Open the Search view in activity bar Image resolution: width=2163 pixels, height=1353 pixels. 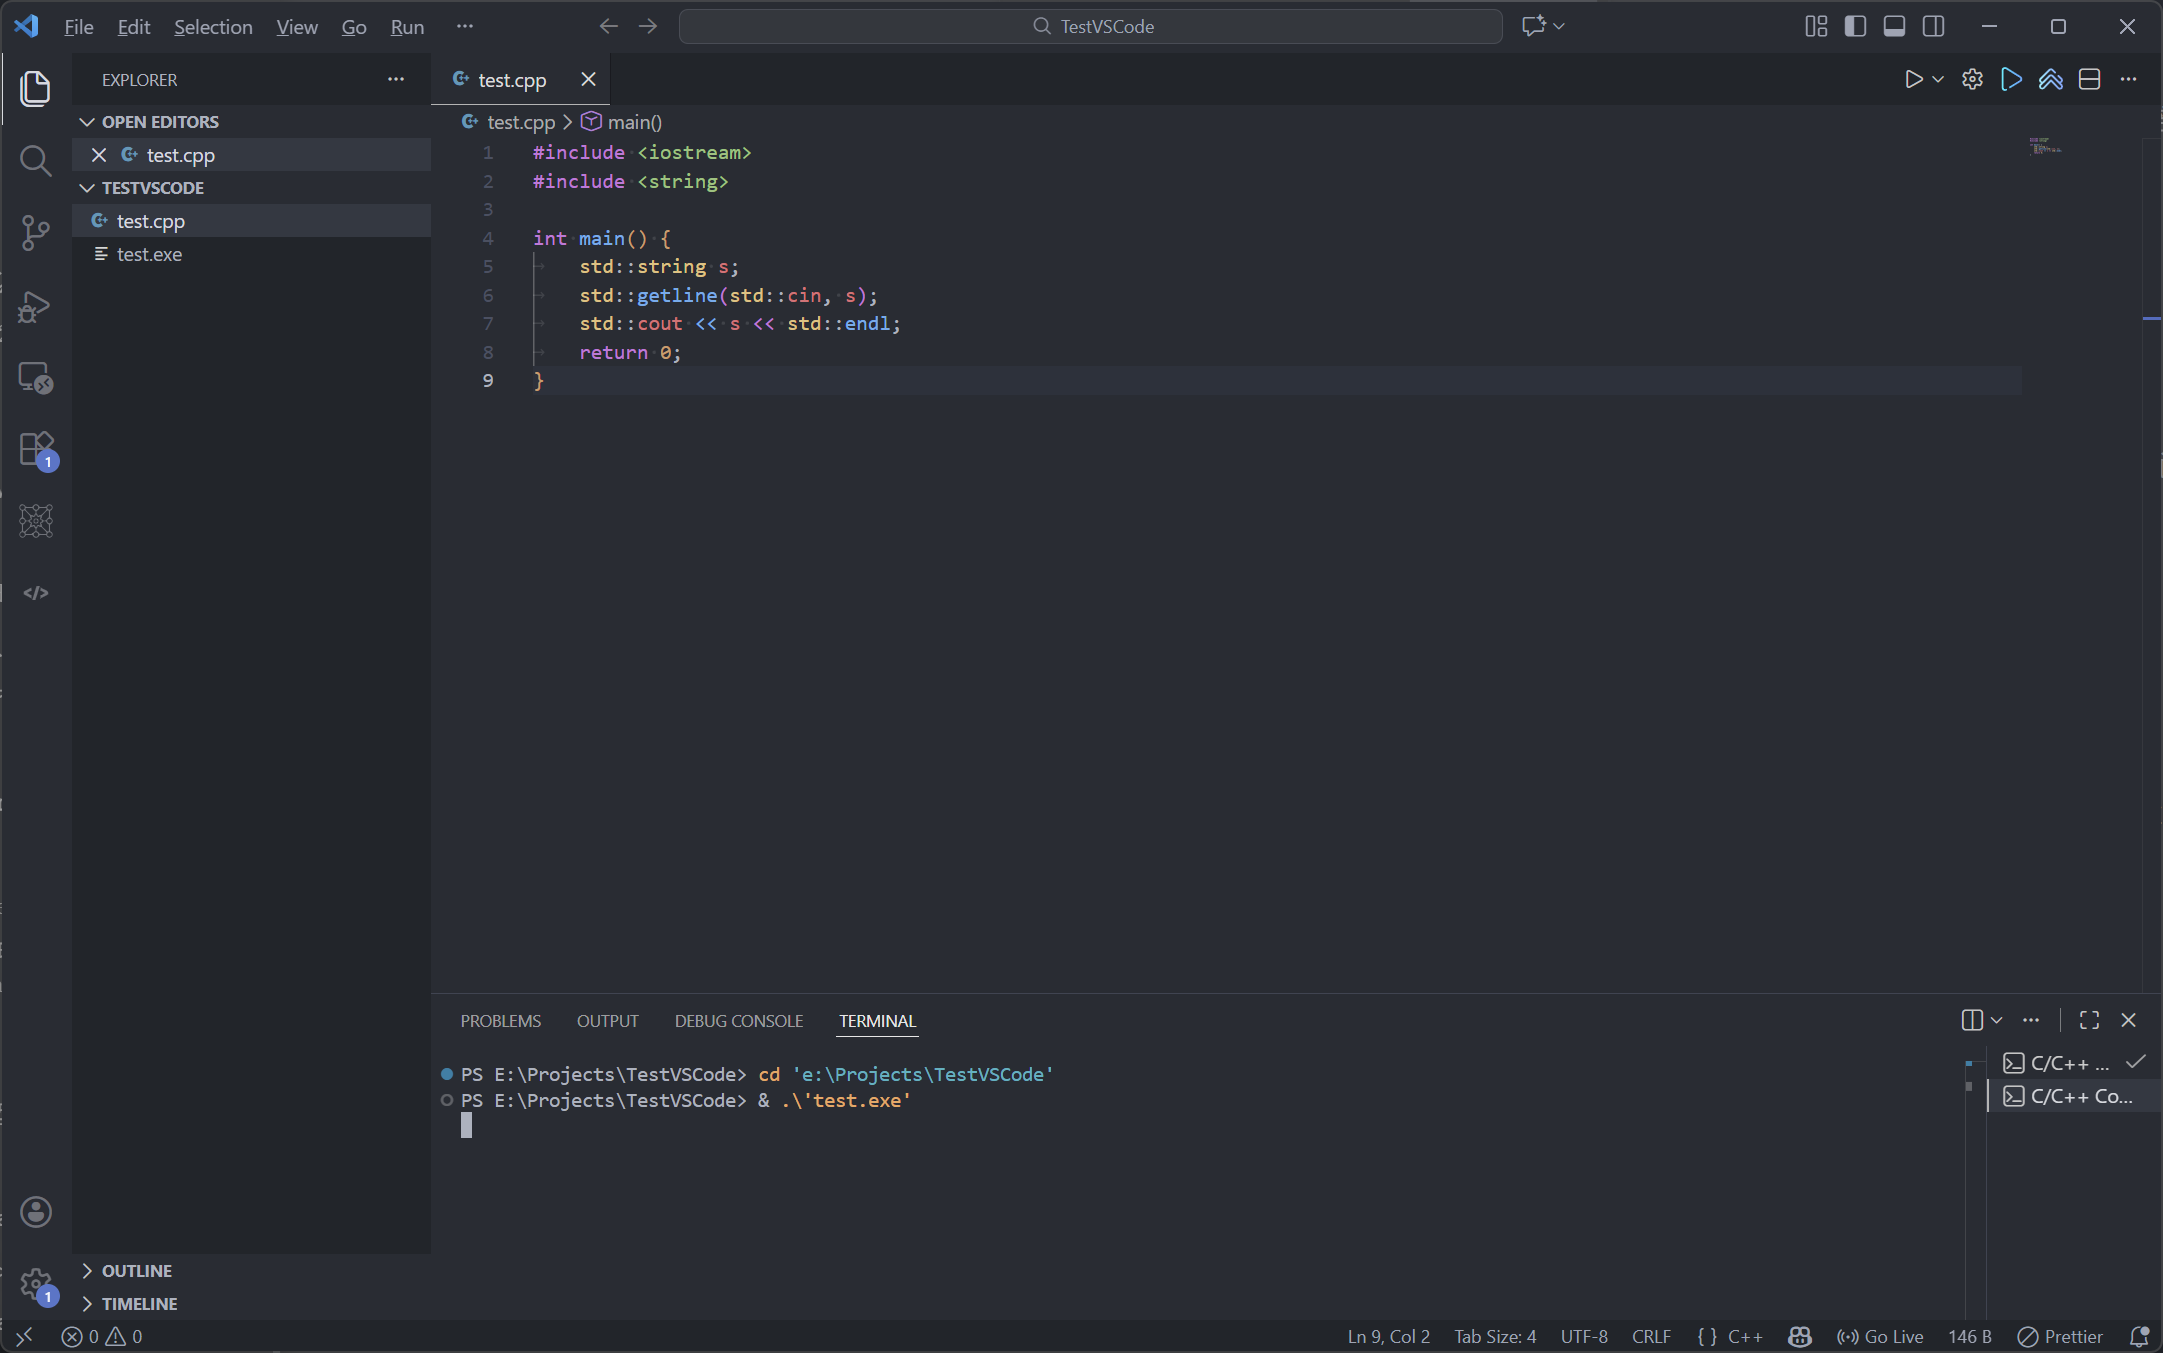point(35,161)
